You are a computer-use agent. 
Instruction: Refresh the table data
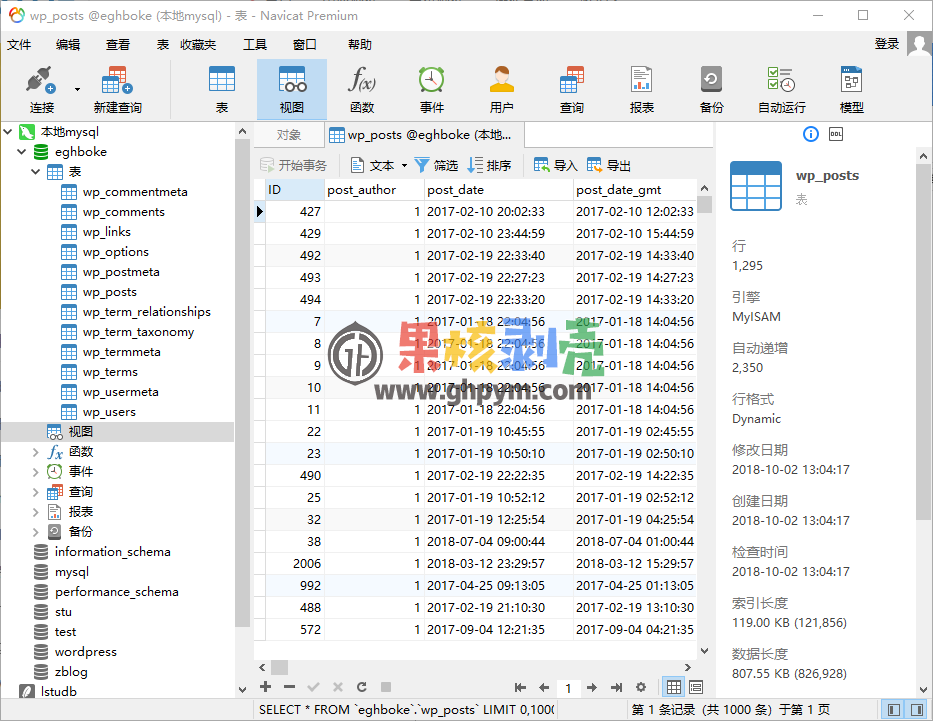pos(362,687)
